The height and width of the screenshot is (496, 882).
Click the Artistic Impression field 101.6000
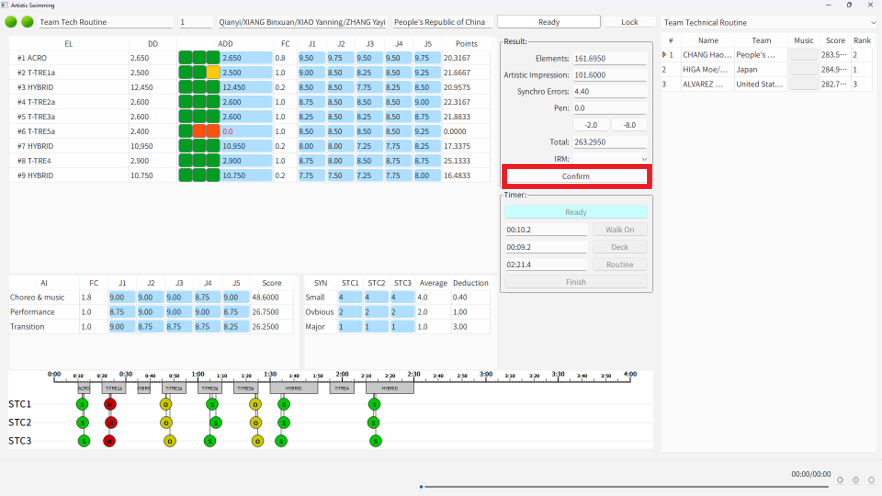click(x=610, y=75)
